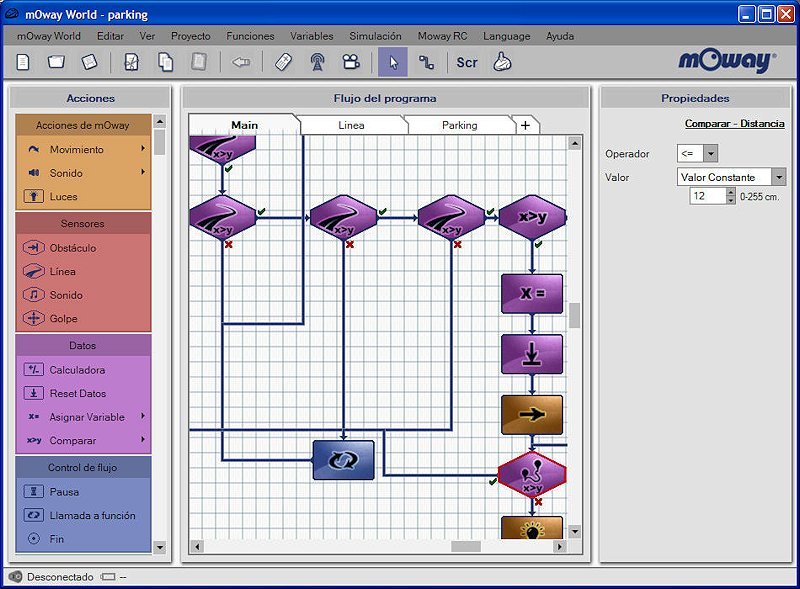This screenshot has width=800, height=589.
Task: Select the Obstáculo sensor action
Action: pyautogui.click(x=73, y=248)
